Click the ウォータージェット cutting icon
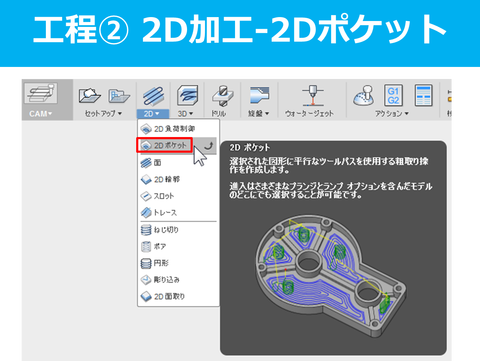Image resolution: width=480 pixels, height=361 pixels. click(312, 96)
